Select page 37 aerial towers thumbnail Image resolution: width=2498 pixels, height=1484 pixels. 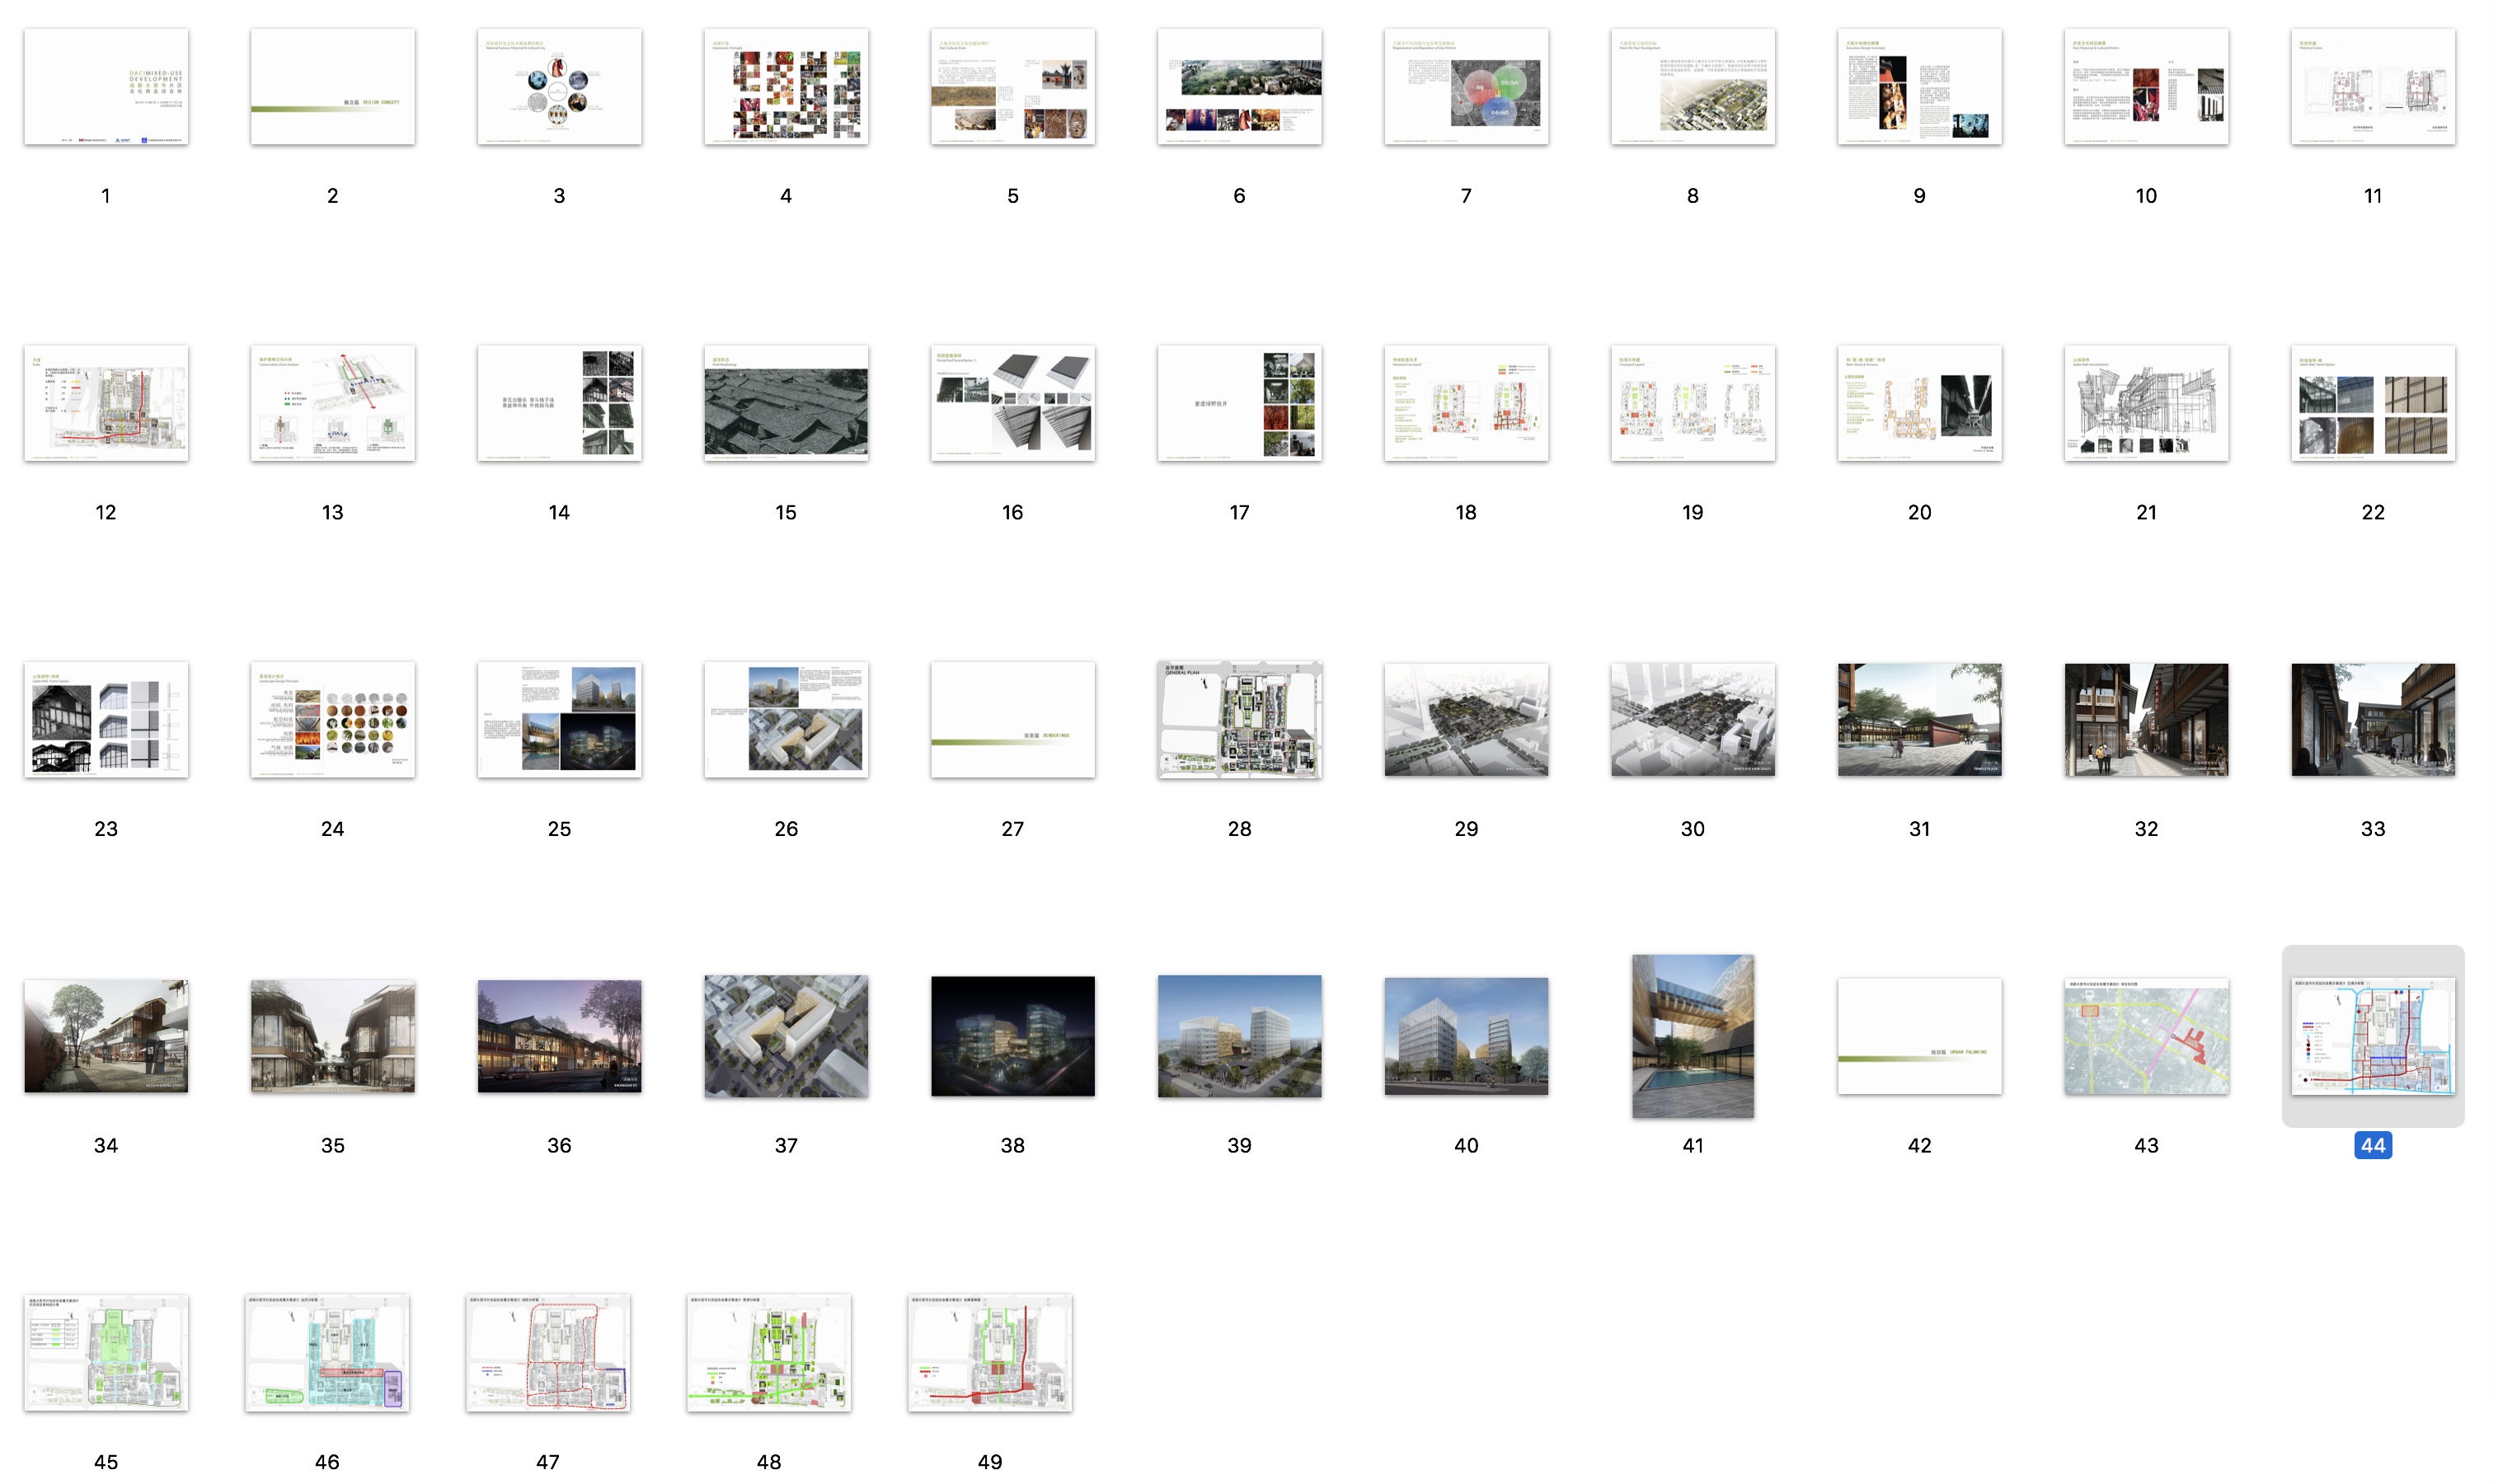(x=786, y=1036)
